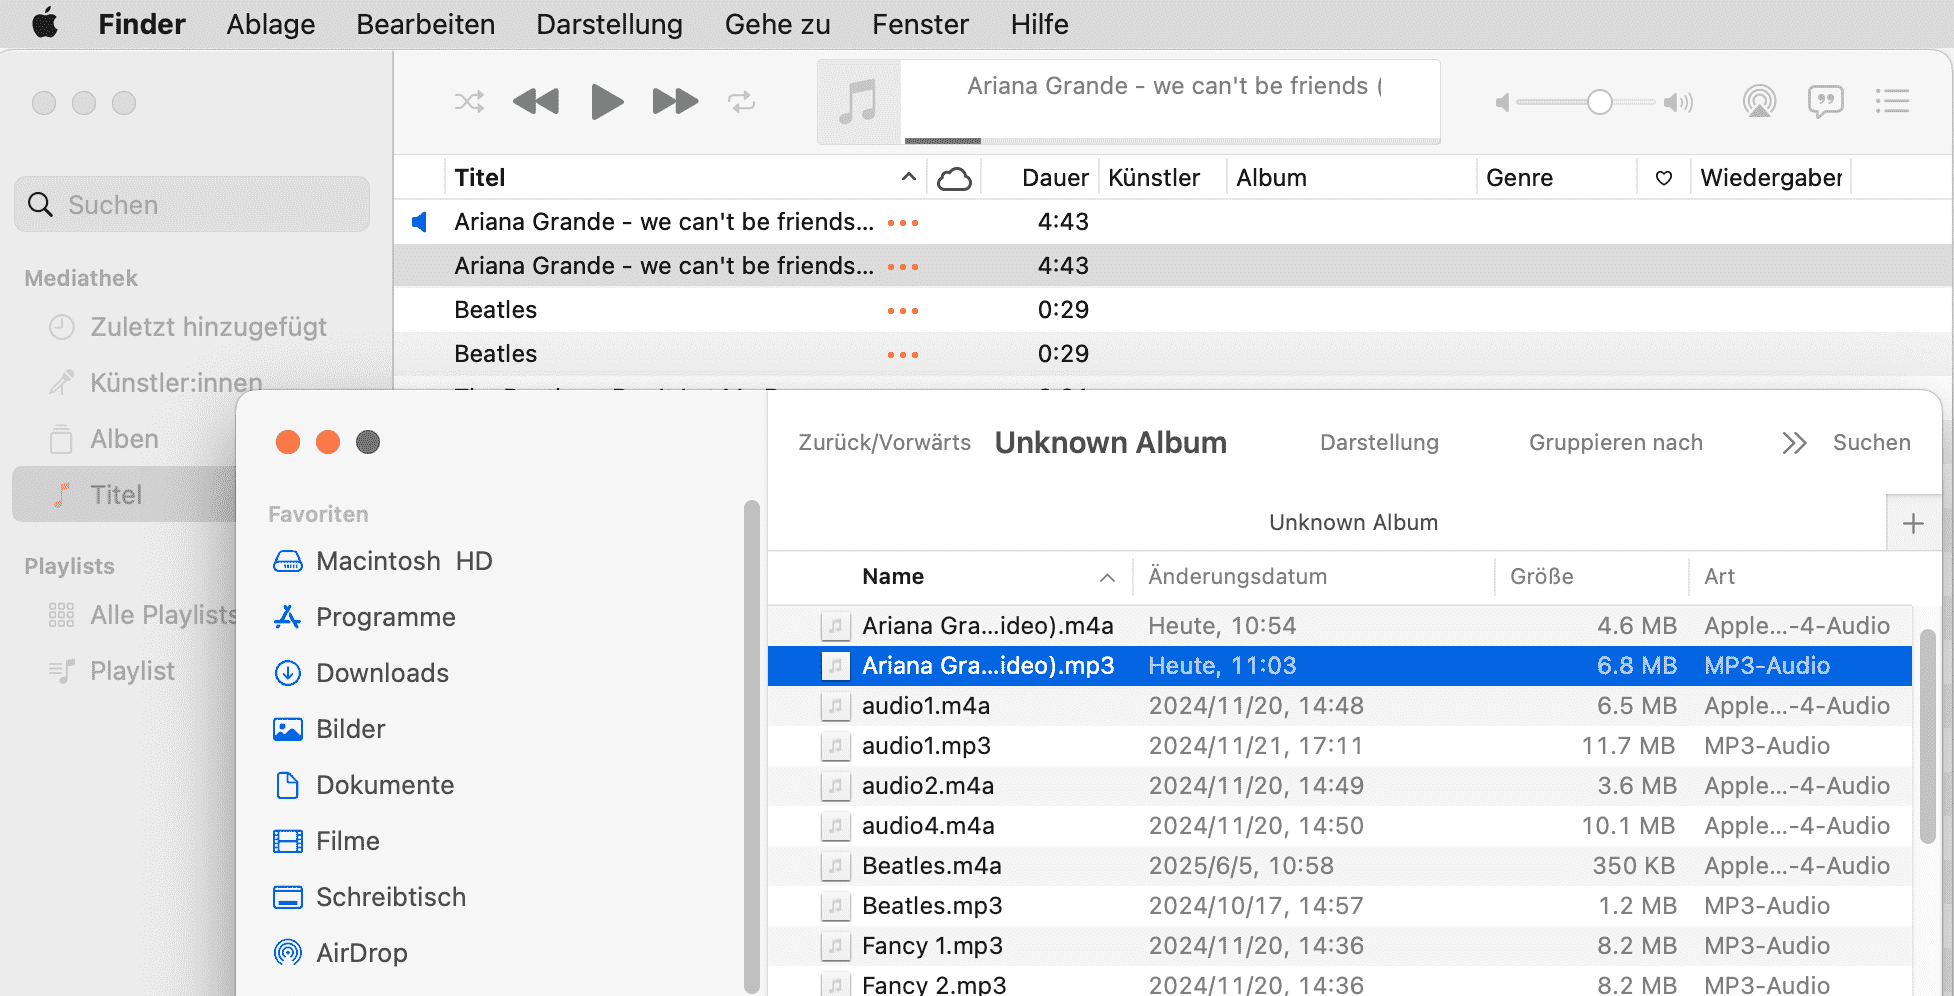Image resolution: width=1954 pixels, height=996 pixels.
Task: Toggle shuffle playback mode
Action: (x=469, y=102)
